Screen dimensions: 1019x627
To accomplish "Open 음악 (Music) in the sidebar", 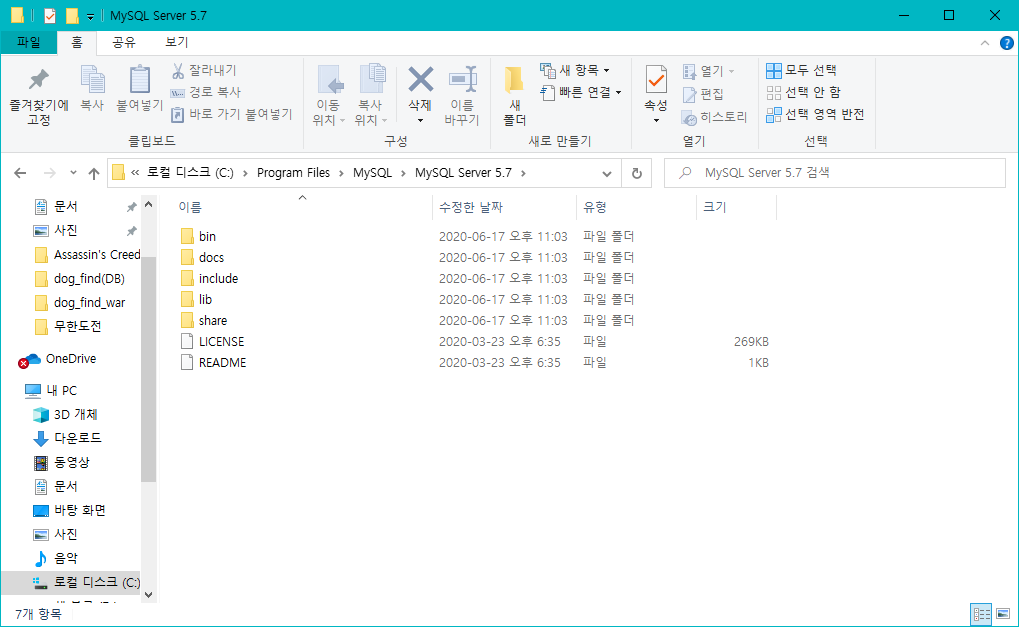I will pos(55,558).
